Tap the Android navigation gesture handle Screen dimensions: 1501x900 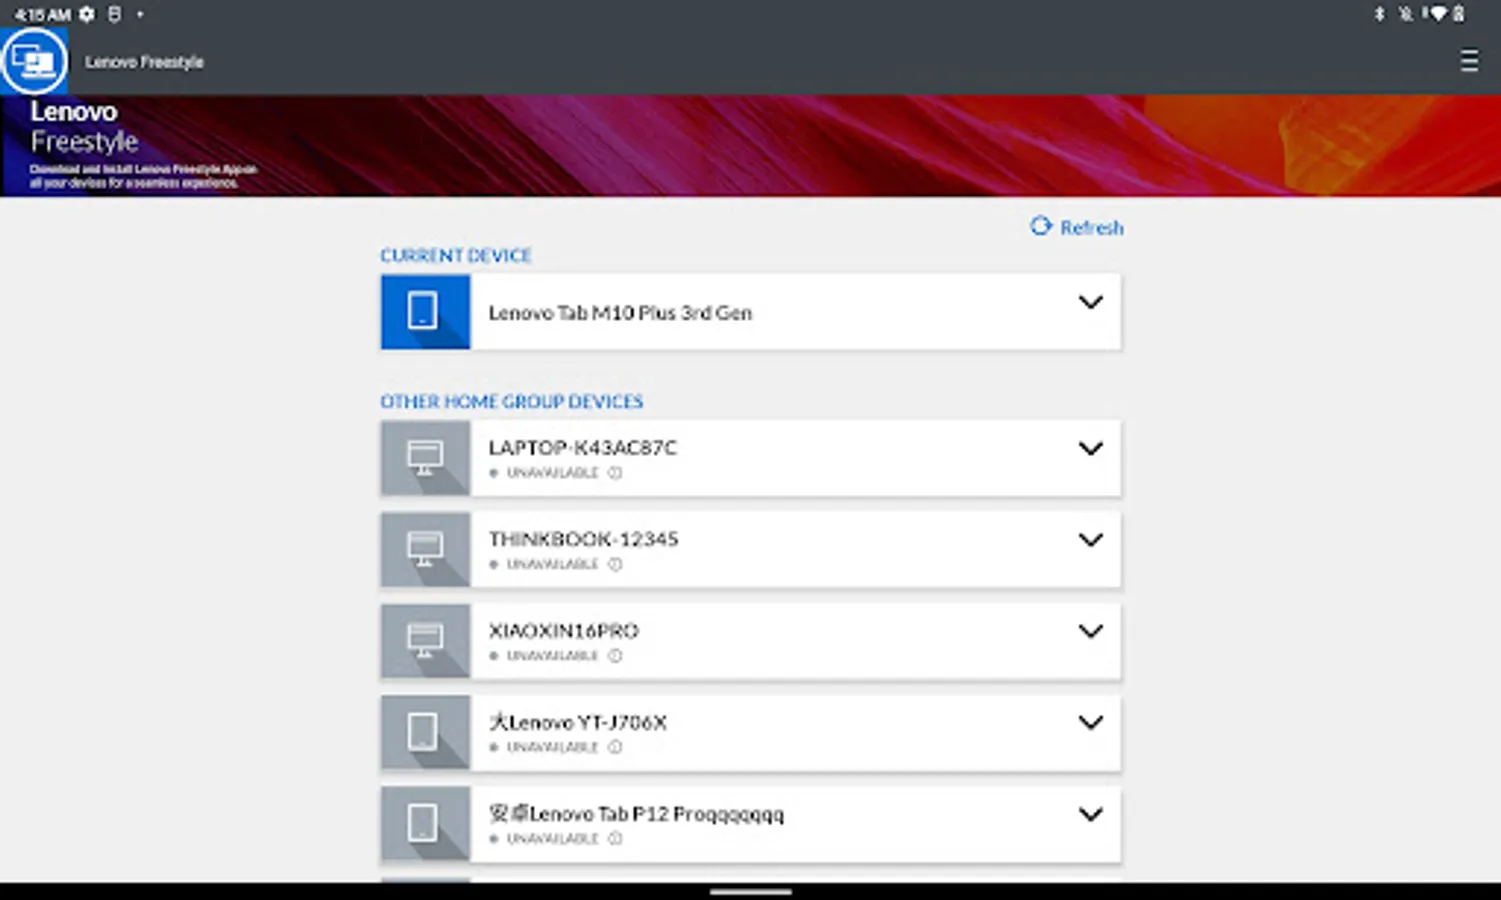pos(750,891)
